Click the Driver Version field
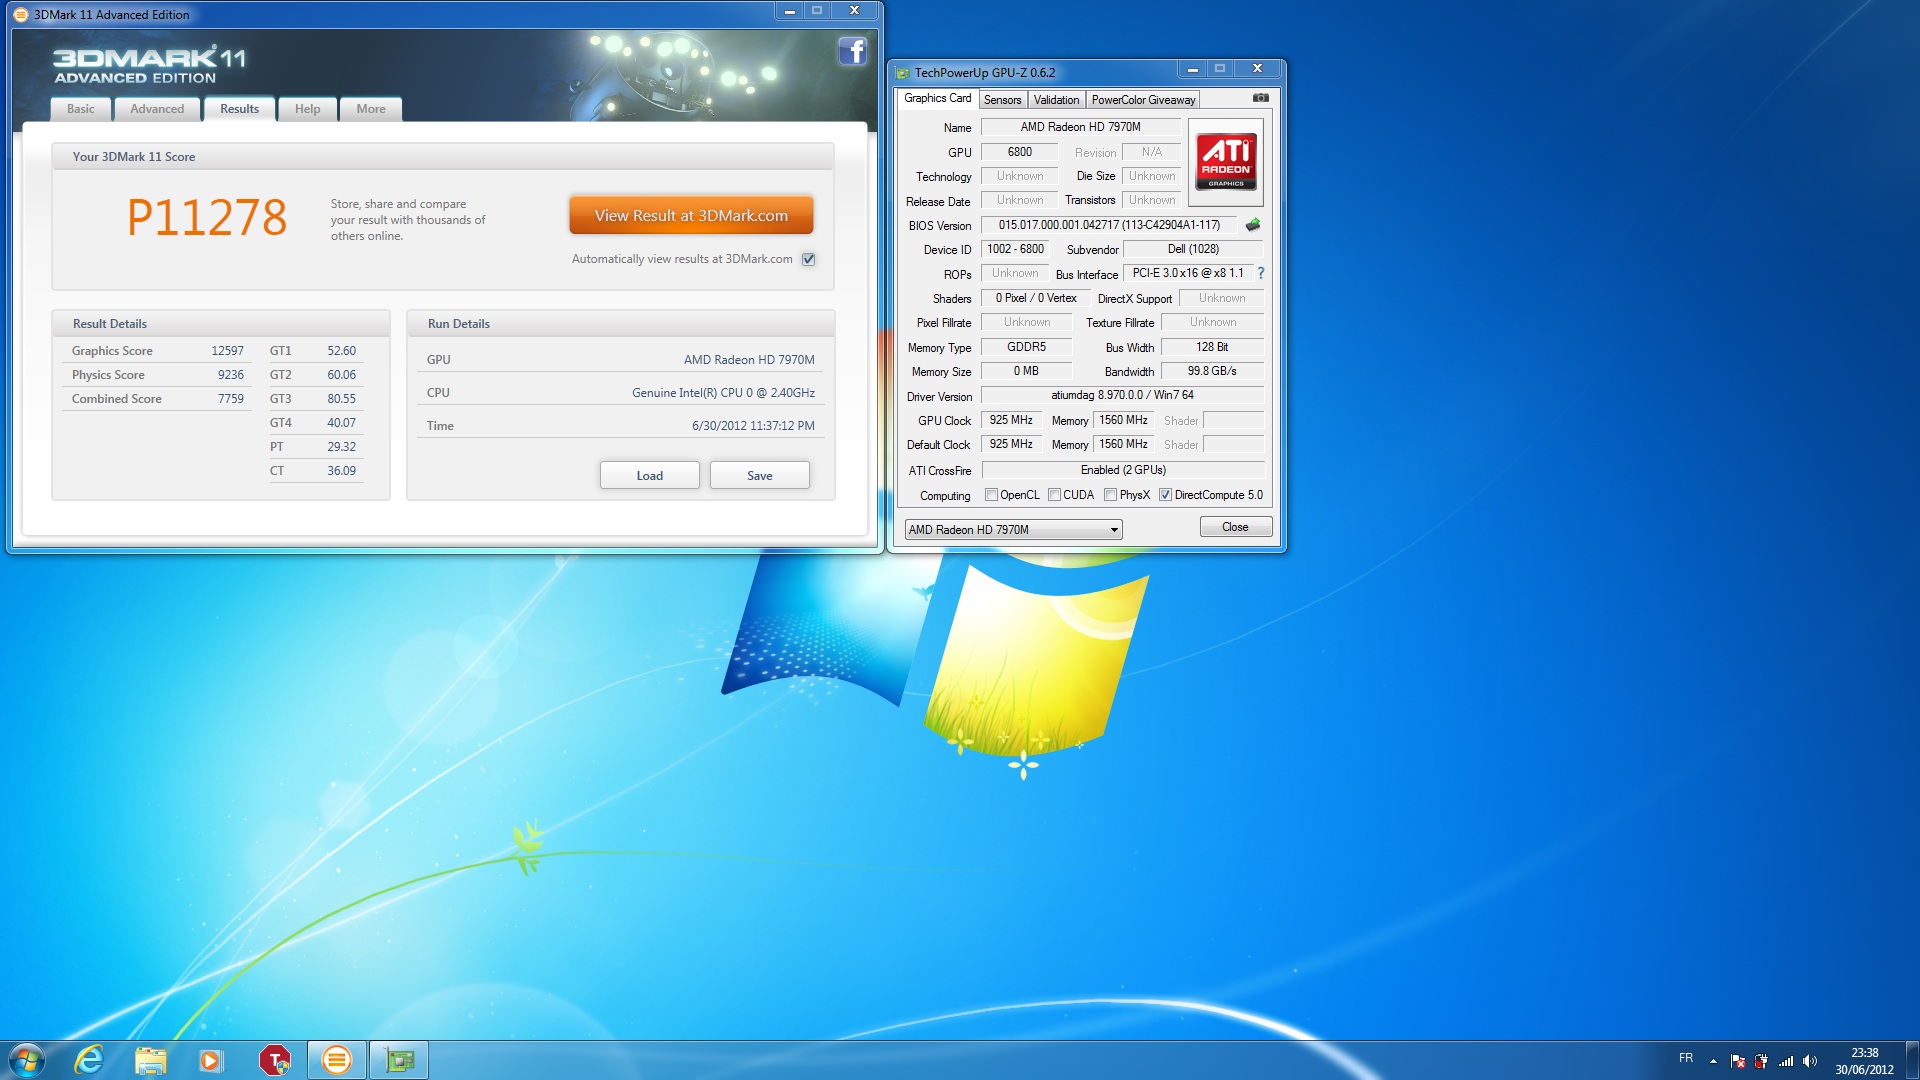This screenshot has width=1920, height=1080. [x=1122, y=395]
